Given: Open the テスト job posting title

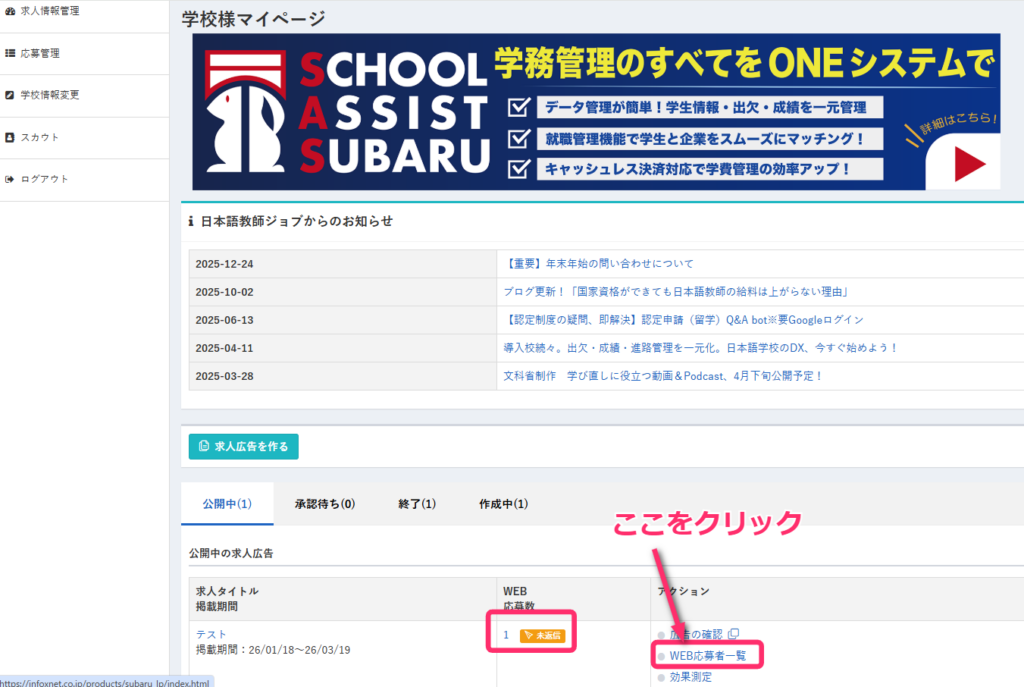Looking at the screenshot, I should 211,634.
